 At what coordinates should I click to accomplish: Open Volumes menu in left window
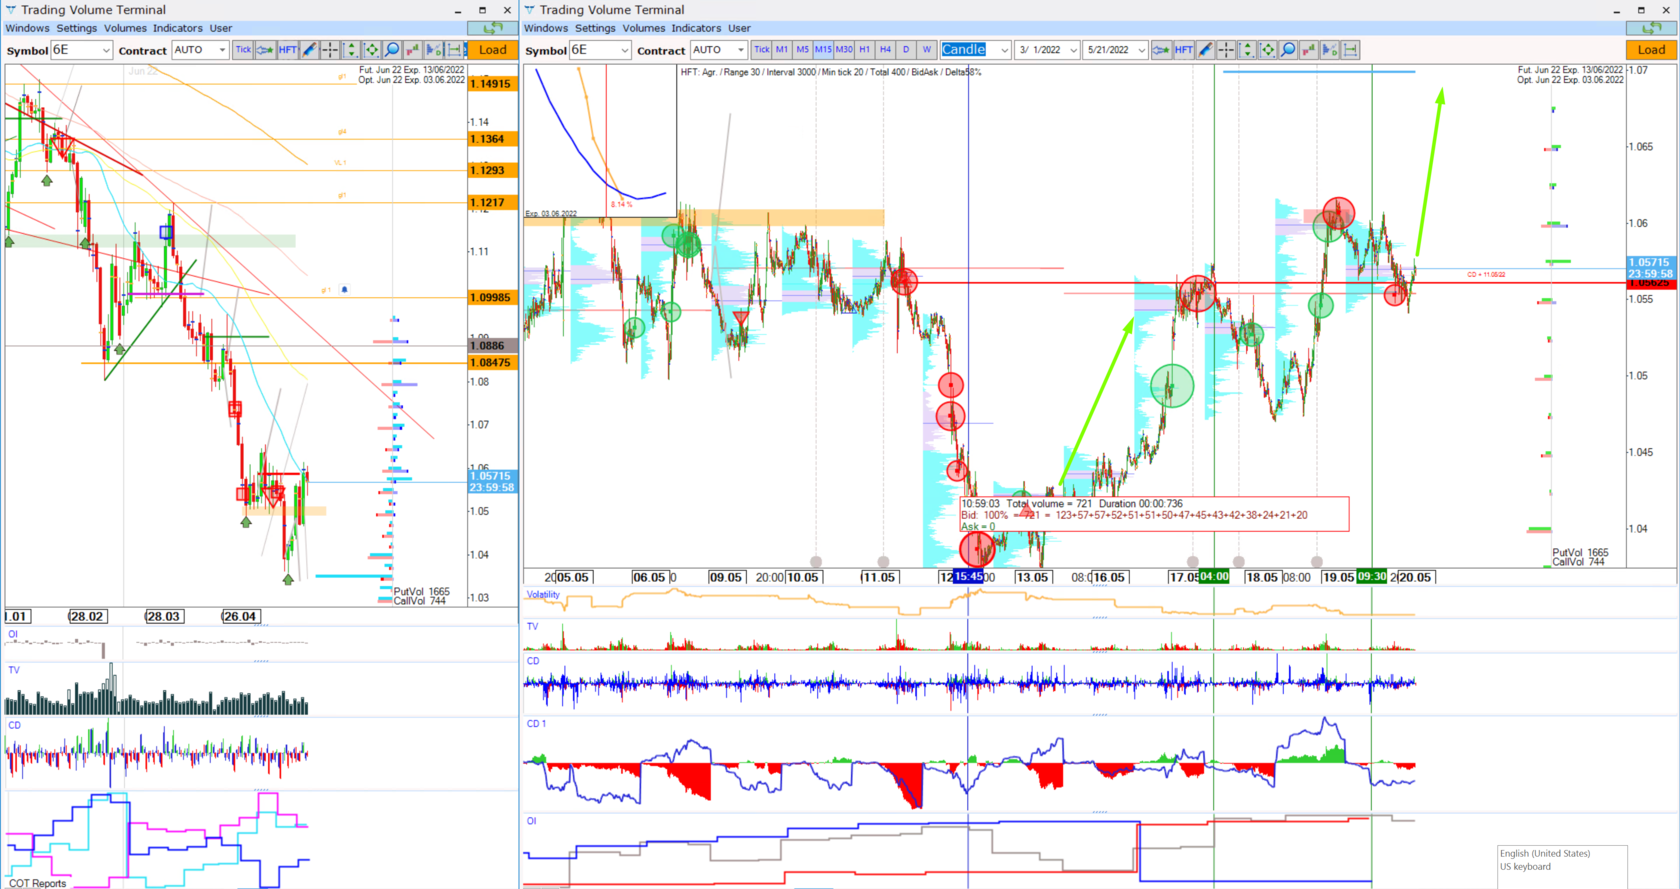(125, 28)
